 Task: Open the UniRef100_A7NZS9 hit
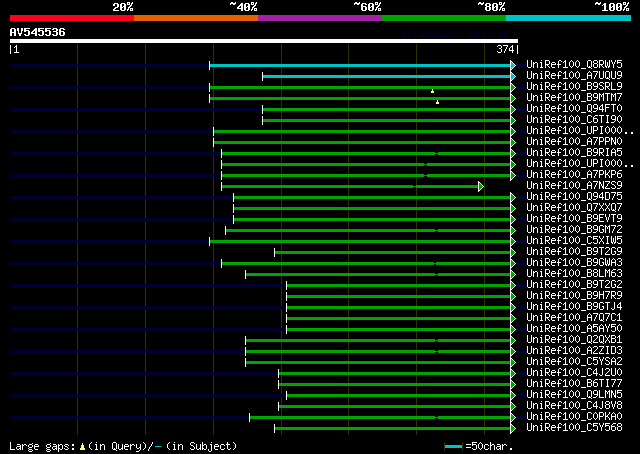click(x=574, y=186)
